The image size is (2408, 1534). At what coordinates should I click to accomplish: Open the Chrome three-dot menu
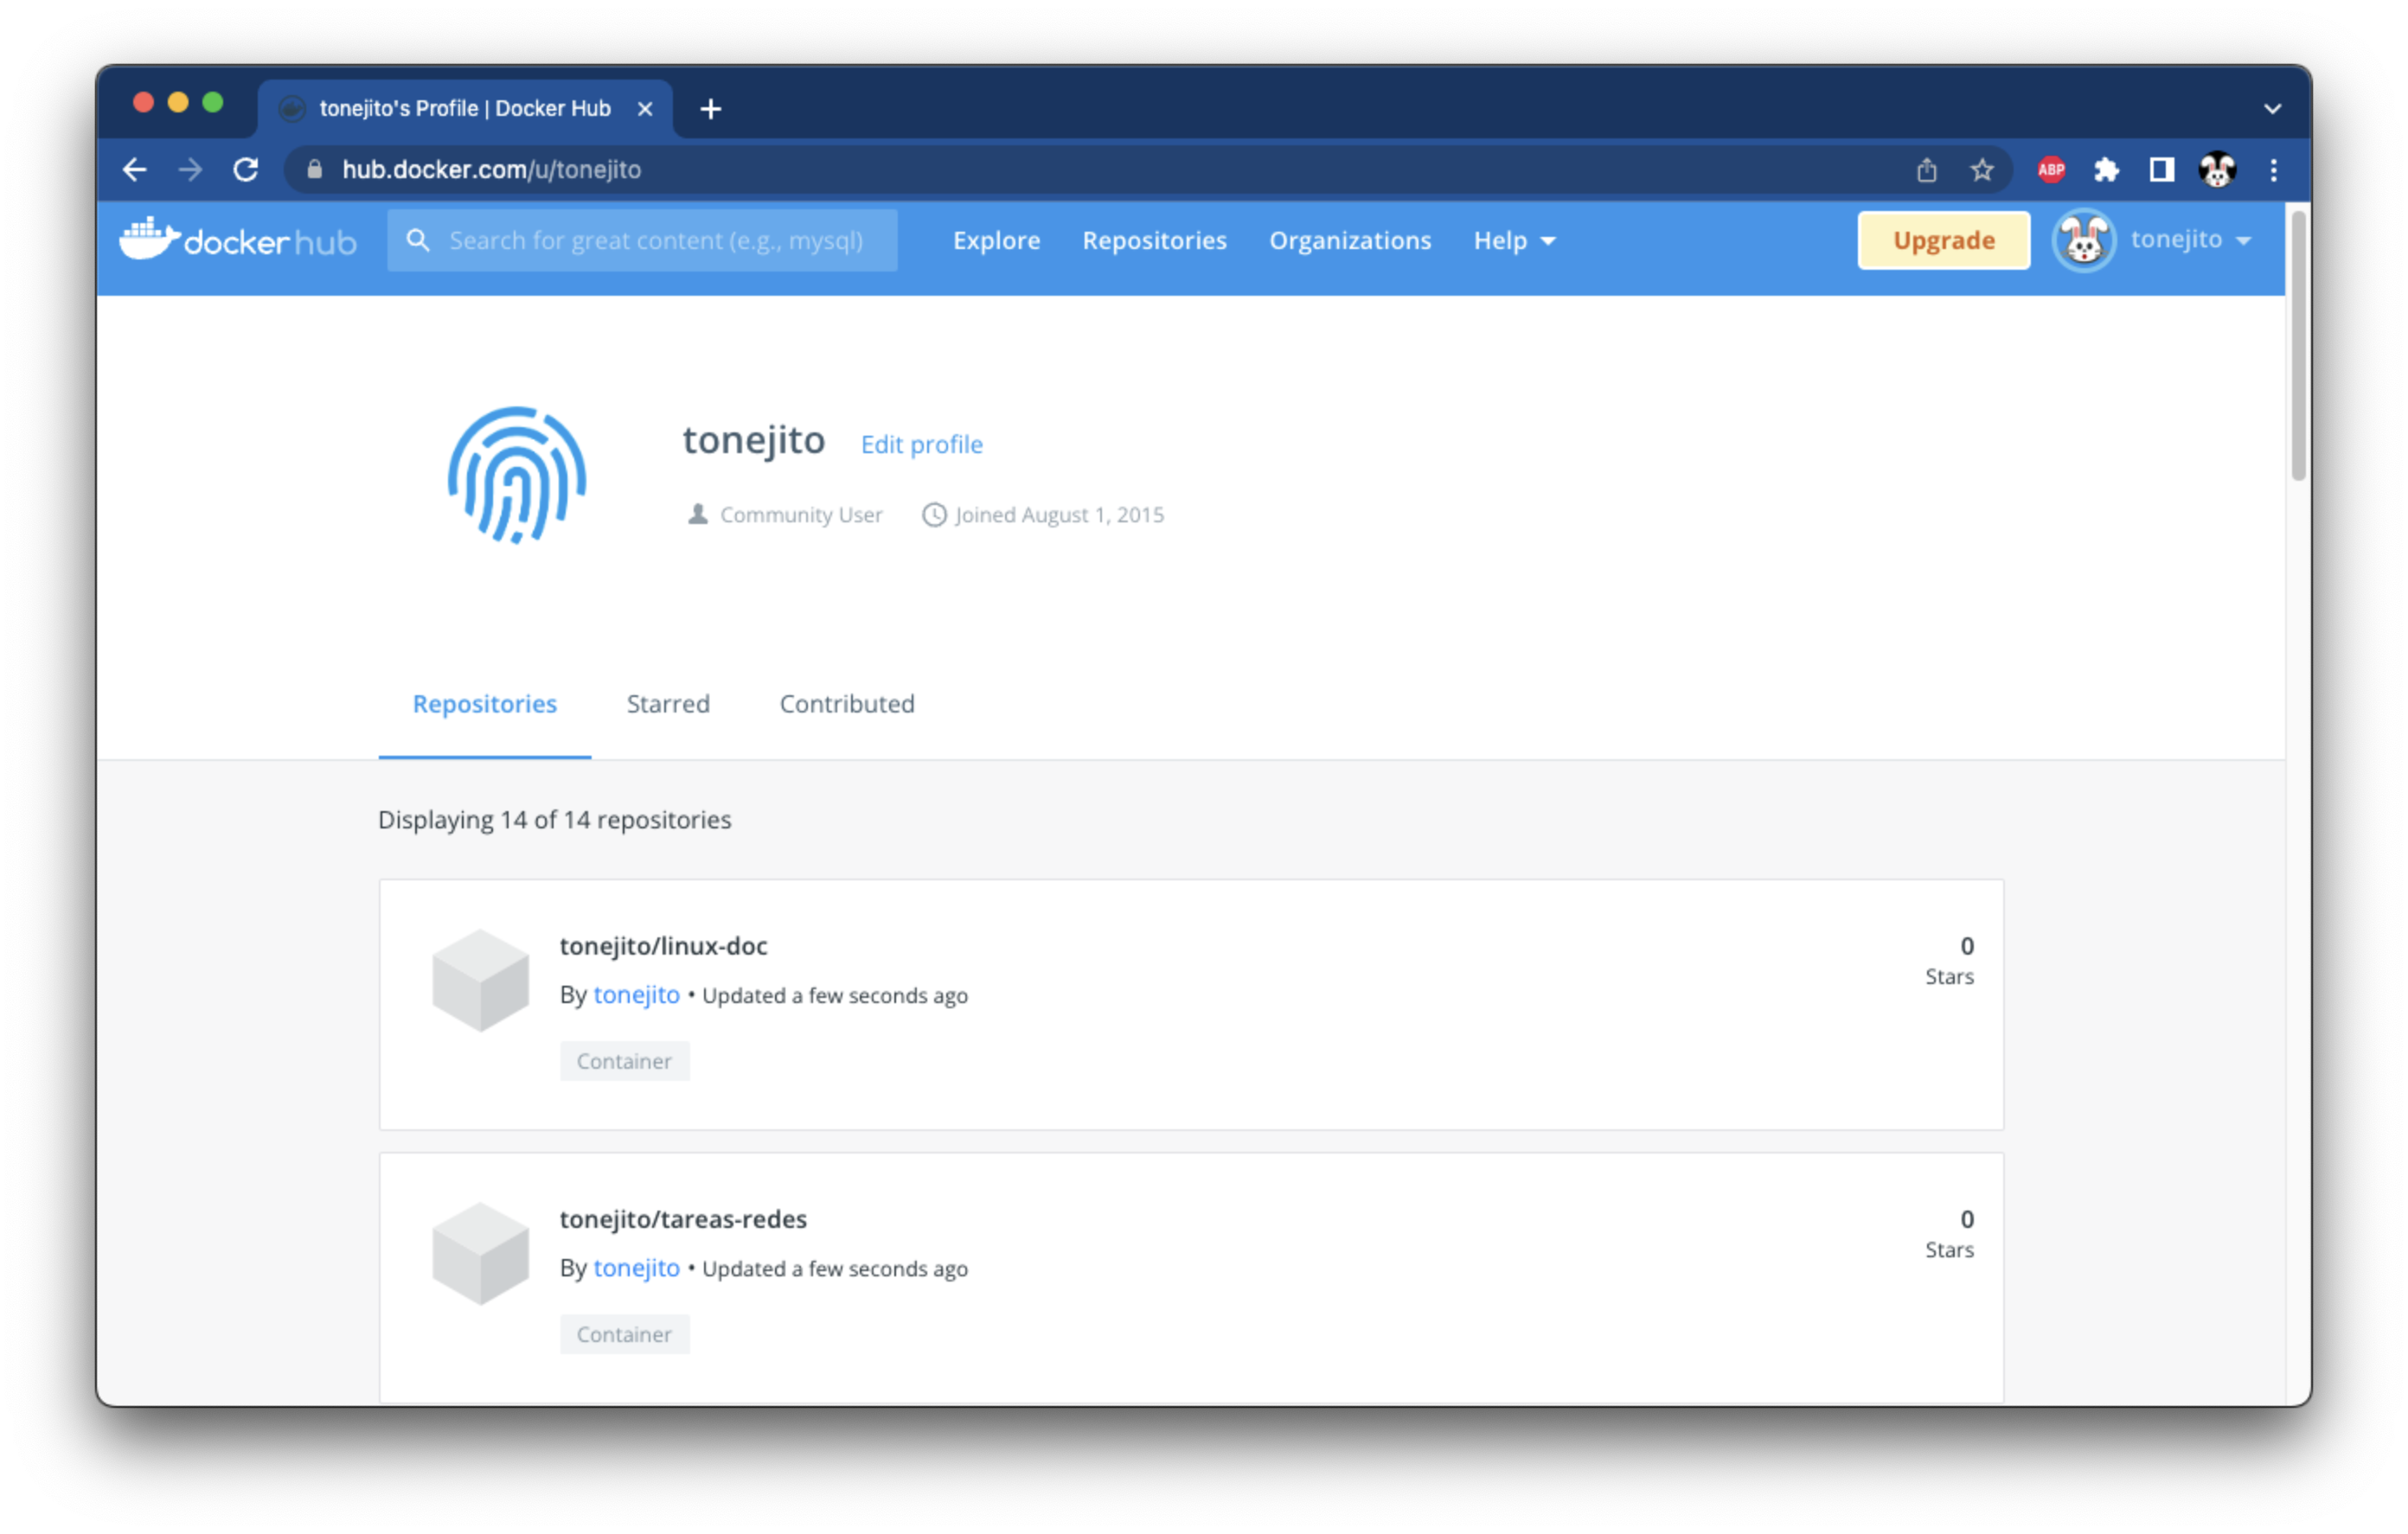(x=2273, y=170)
